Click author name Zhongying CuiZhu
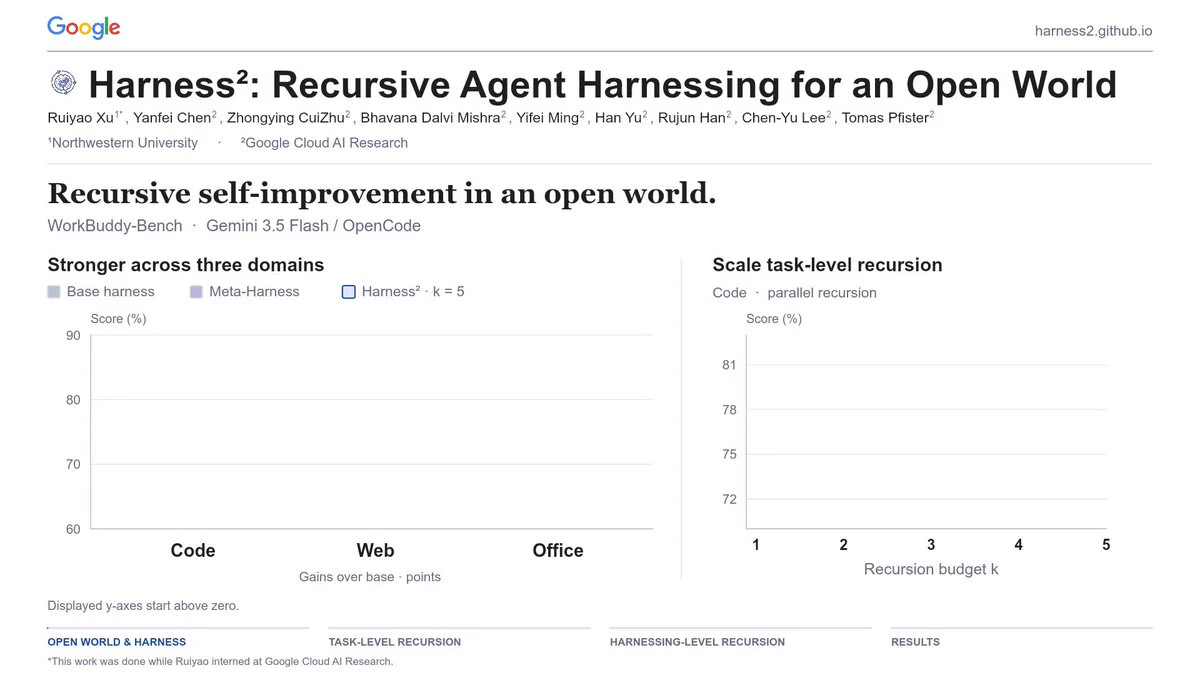1200x675 pixels. click(285, 118)
